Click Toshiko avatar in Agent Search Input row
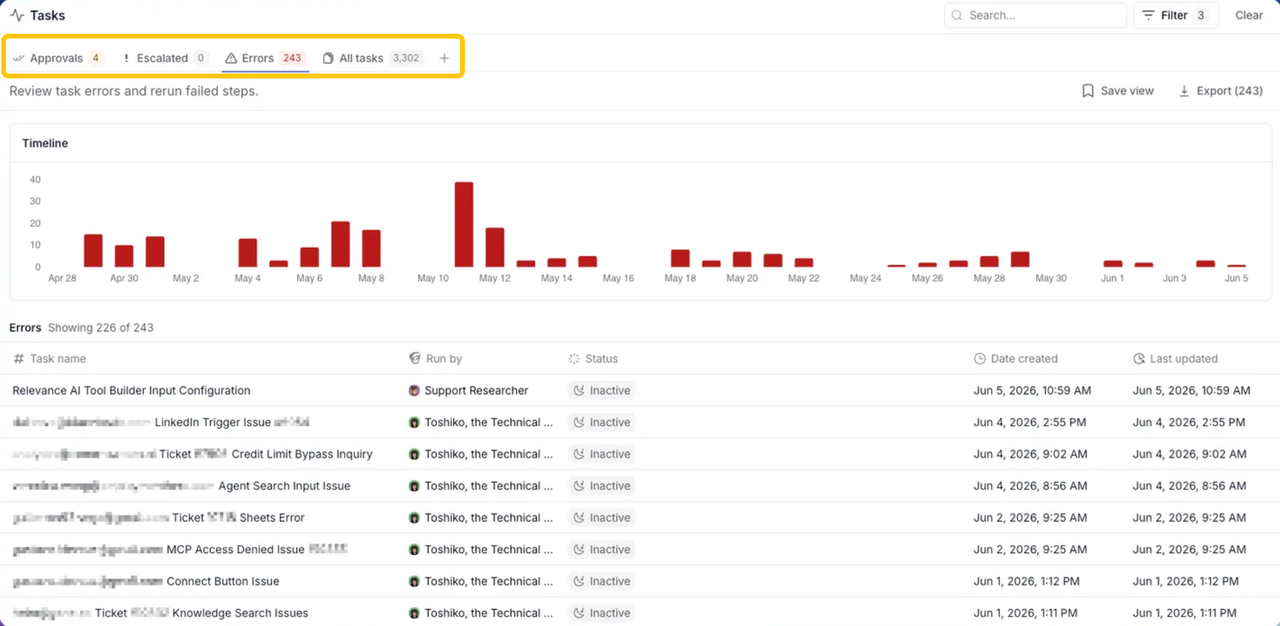Viewport: 1280px width, 626px height. [x=414, y=486]
